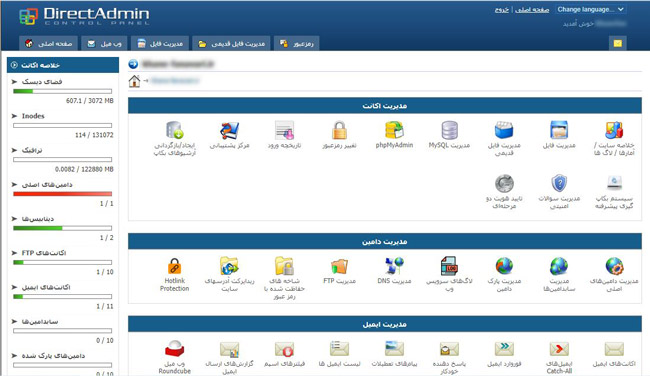Screen dimensions: 650x376
Task: Expand email accounts arrow in sidebar
Action: 15,287
